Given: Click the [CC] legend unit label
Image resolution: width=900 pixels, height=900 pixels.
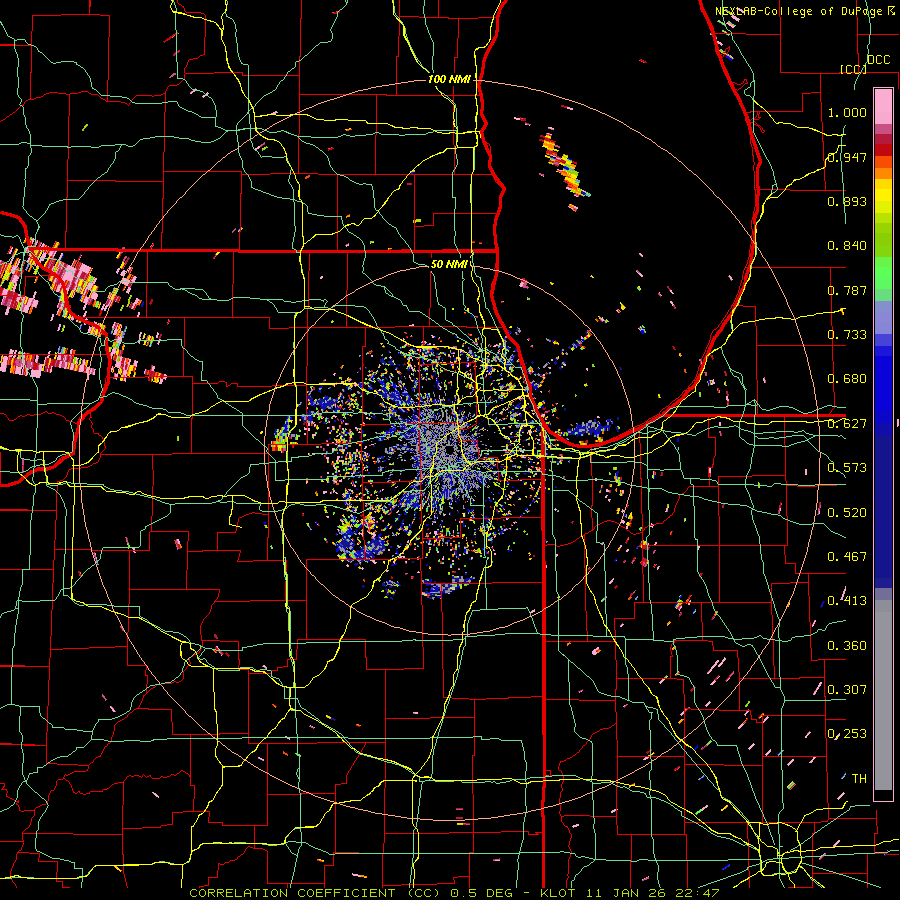Looking at the screenshot, I should (x=854, y=69).
